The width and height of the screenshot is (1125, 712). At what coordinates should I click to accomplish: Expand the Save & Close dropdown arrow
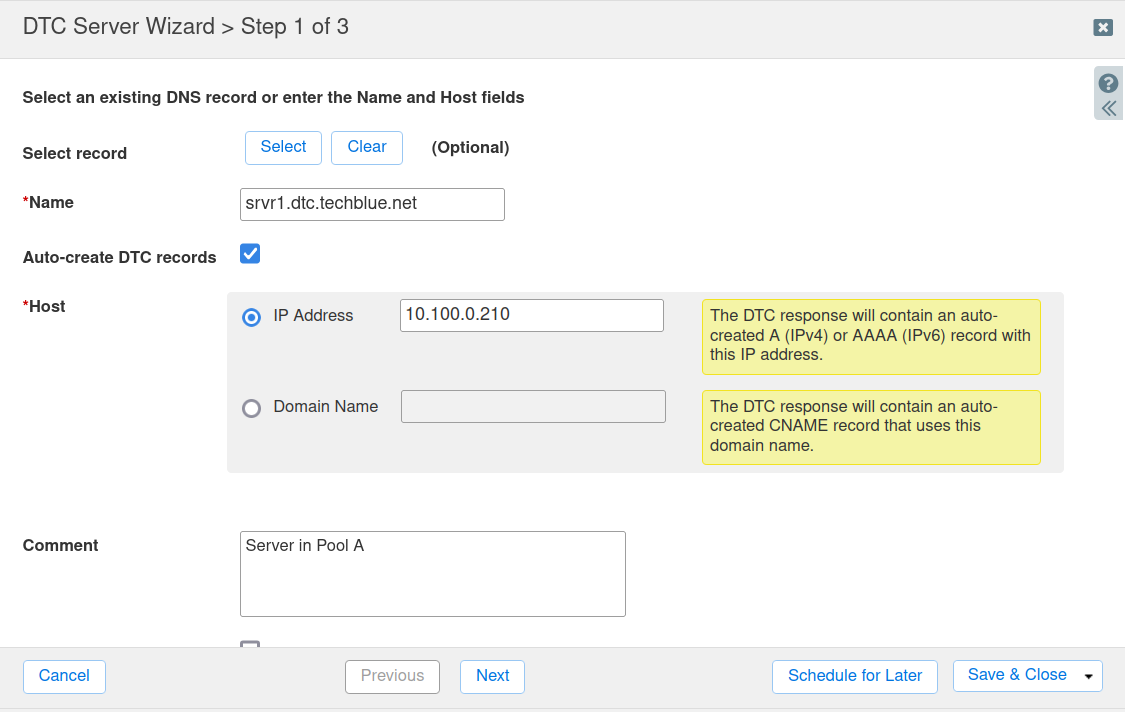(x=1088, y=676)
